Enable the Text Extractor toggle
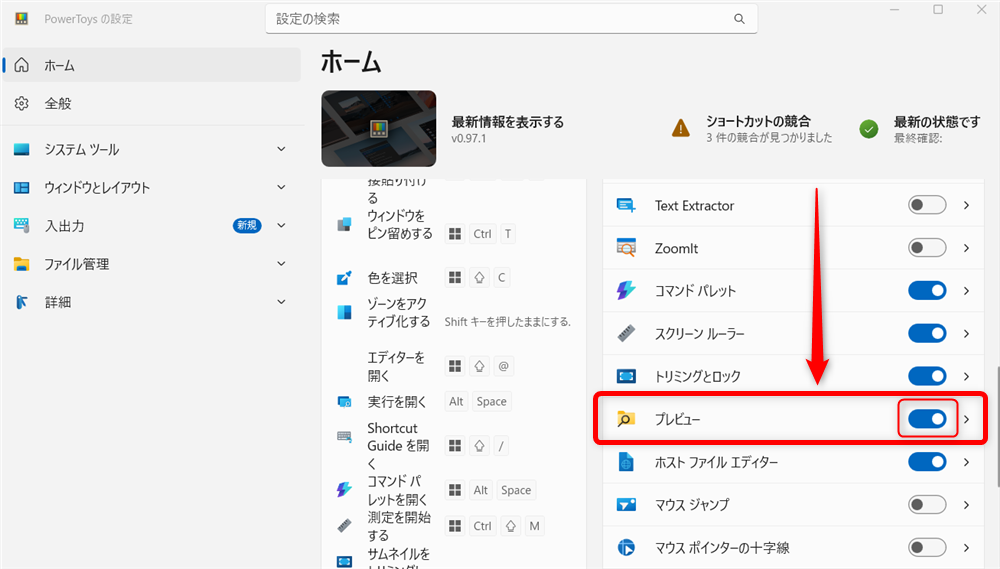 point(927,205)
